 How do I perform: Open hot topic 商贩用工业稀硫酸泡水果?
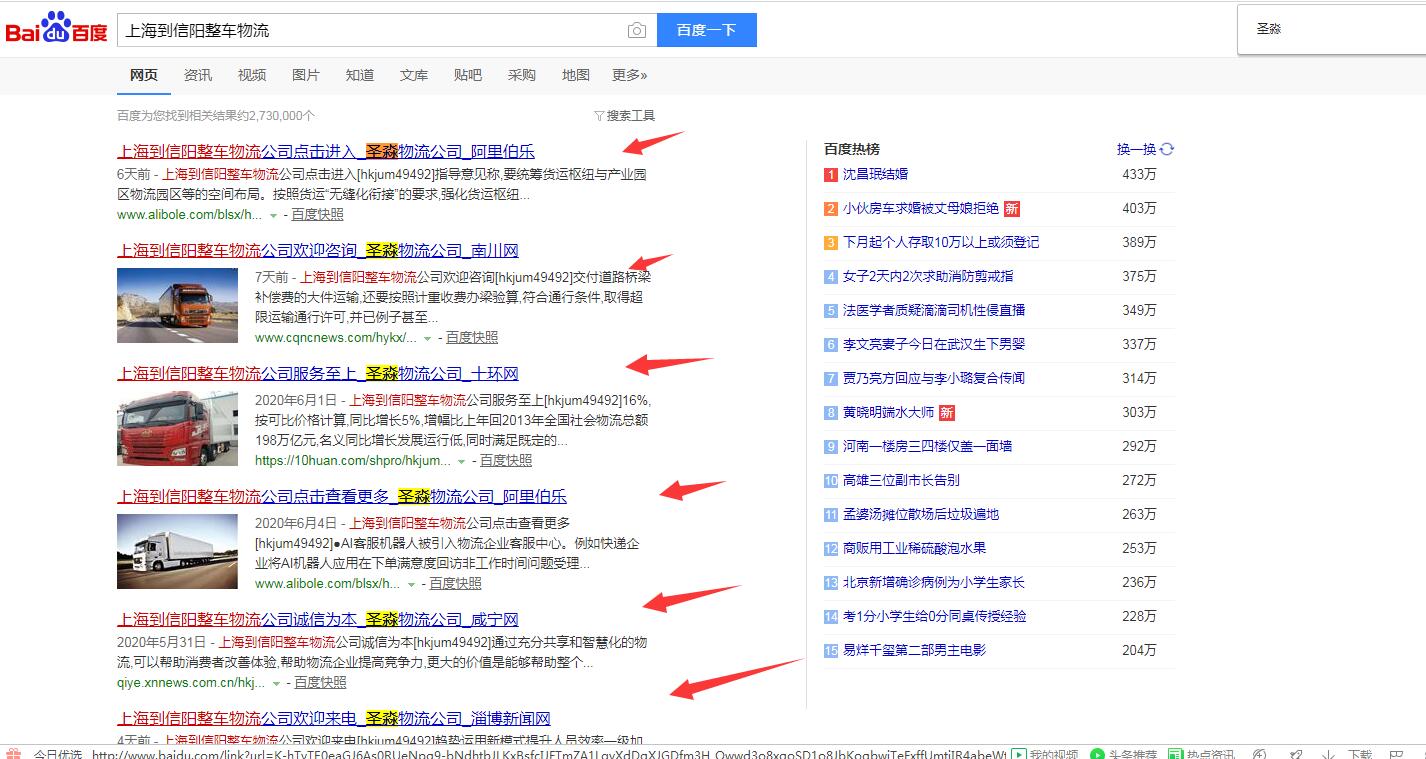tap(914, 548)
